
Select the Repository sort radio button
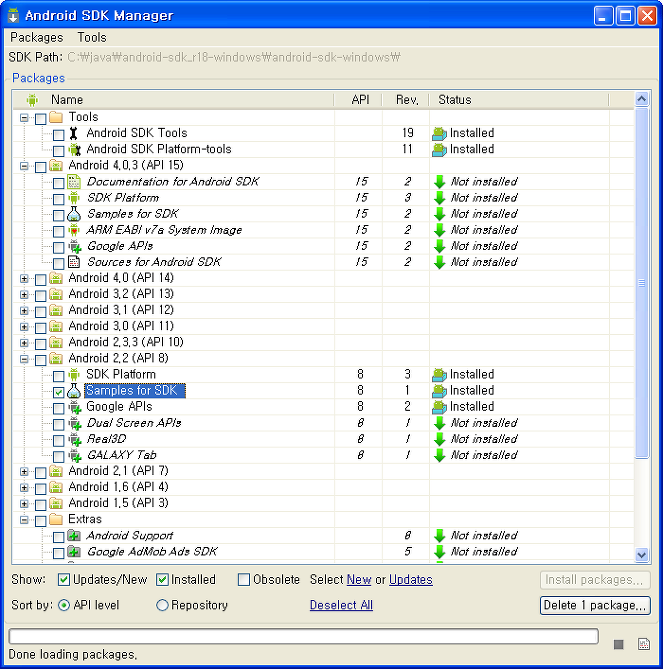click(x=162, y=605)
